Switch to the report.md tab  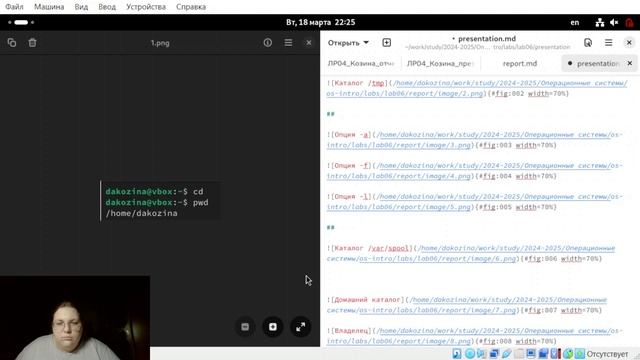click(520, 64)
